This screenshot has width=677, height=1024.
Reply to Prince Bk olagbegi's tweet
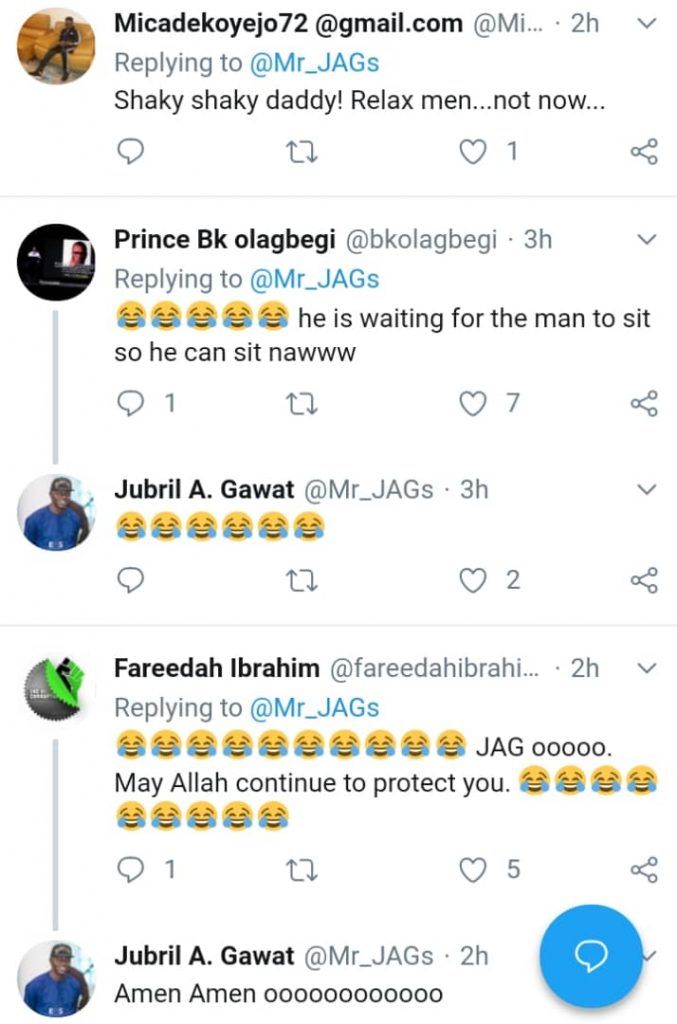click(x=131, y=403)
